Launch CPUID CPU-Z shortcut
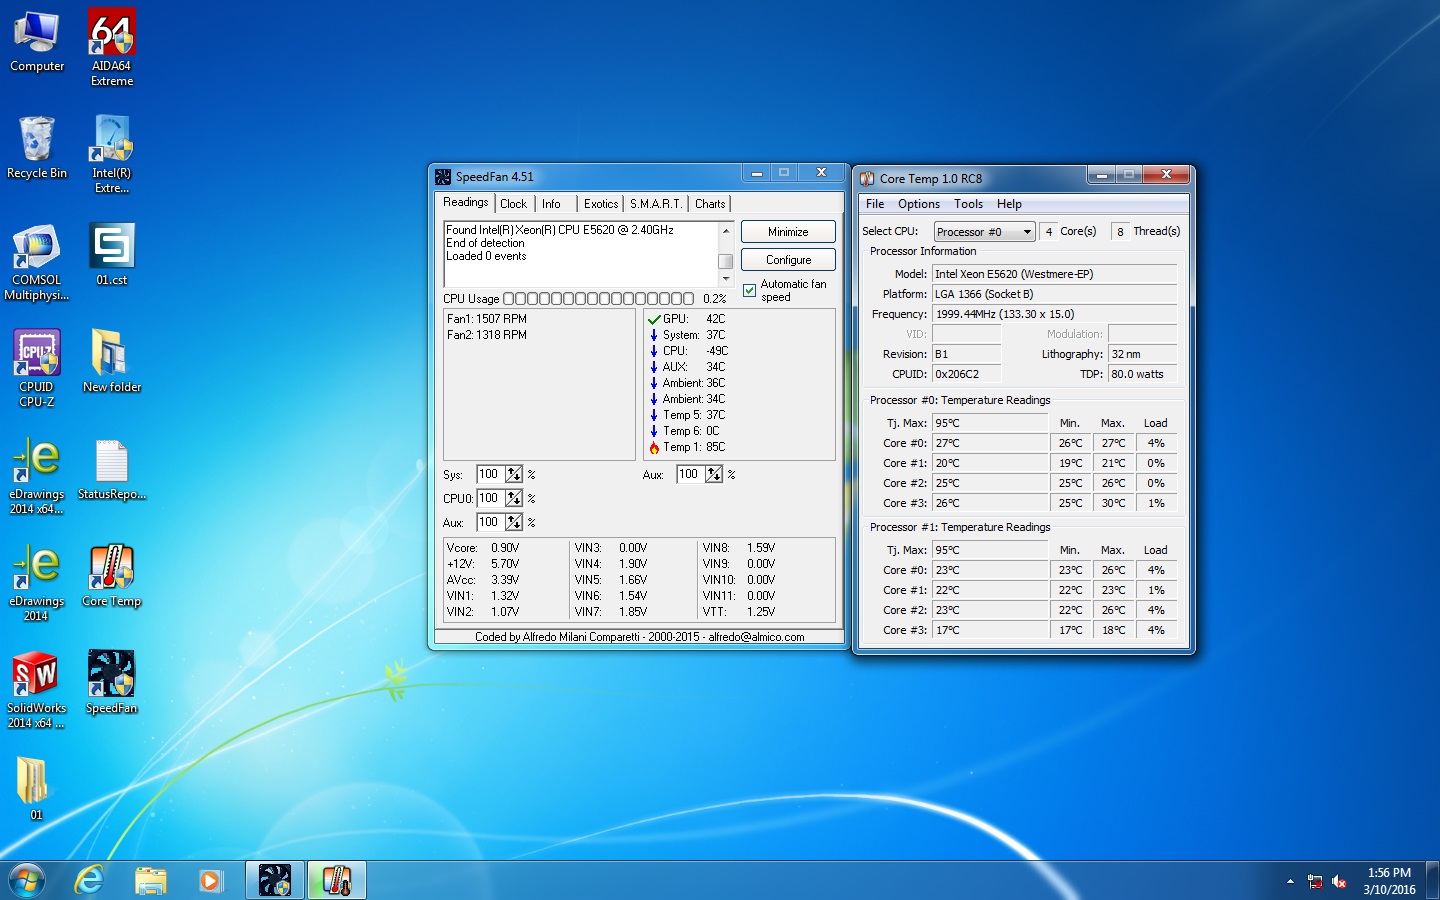Viewport: 1440px width, 900px height. coord(37,369)
